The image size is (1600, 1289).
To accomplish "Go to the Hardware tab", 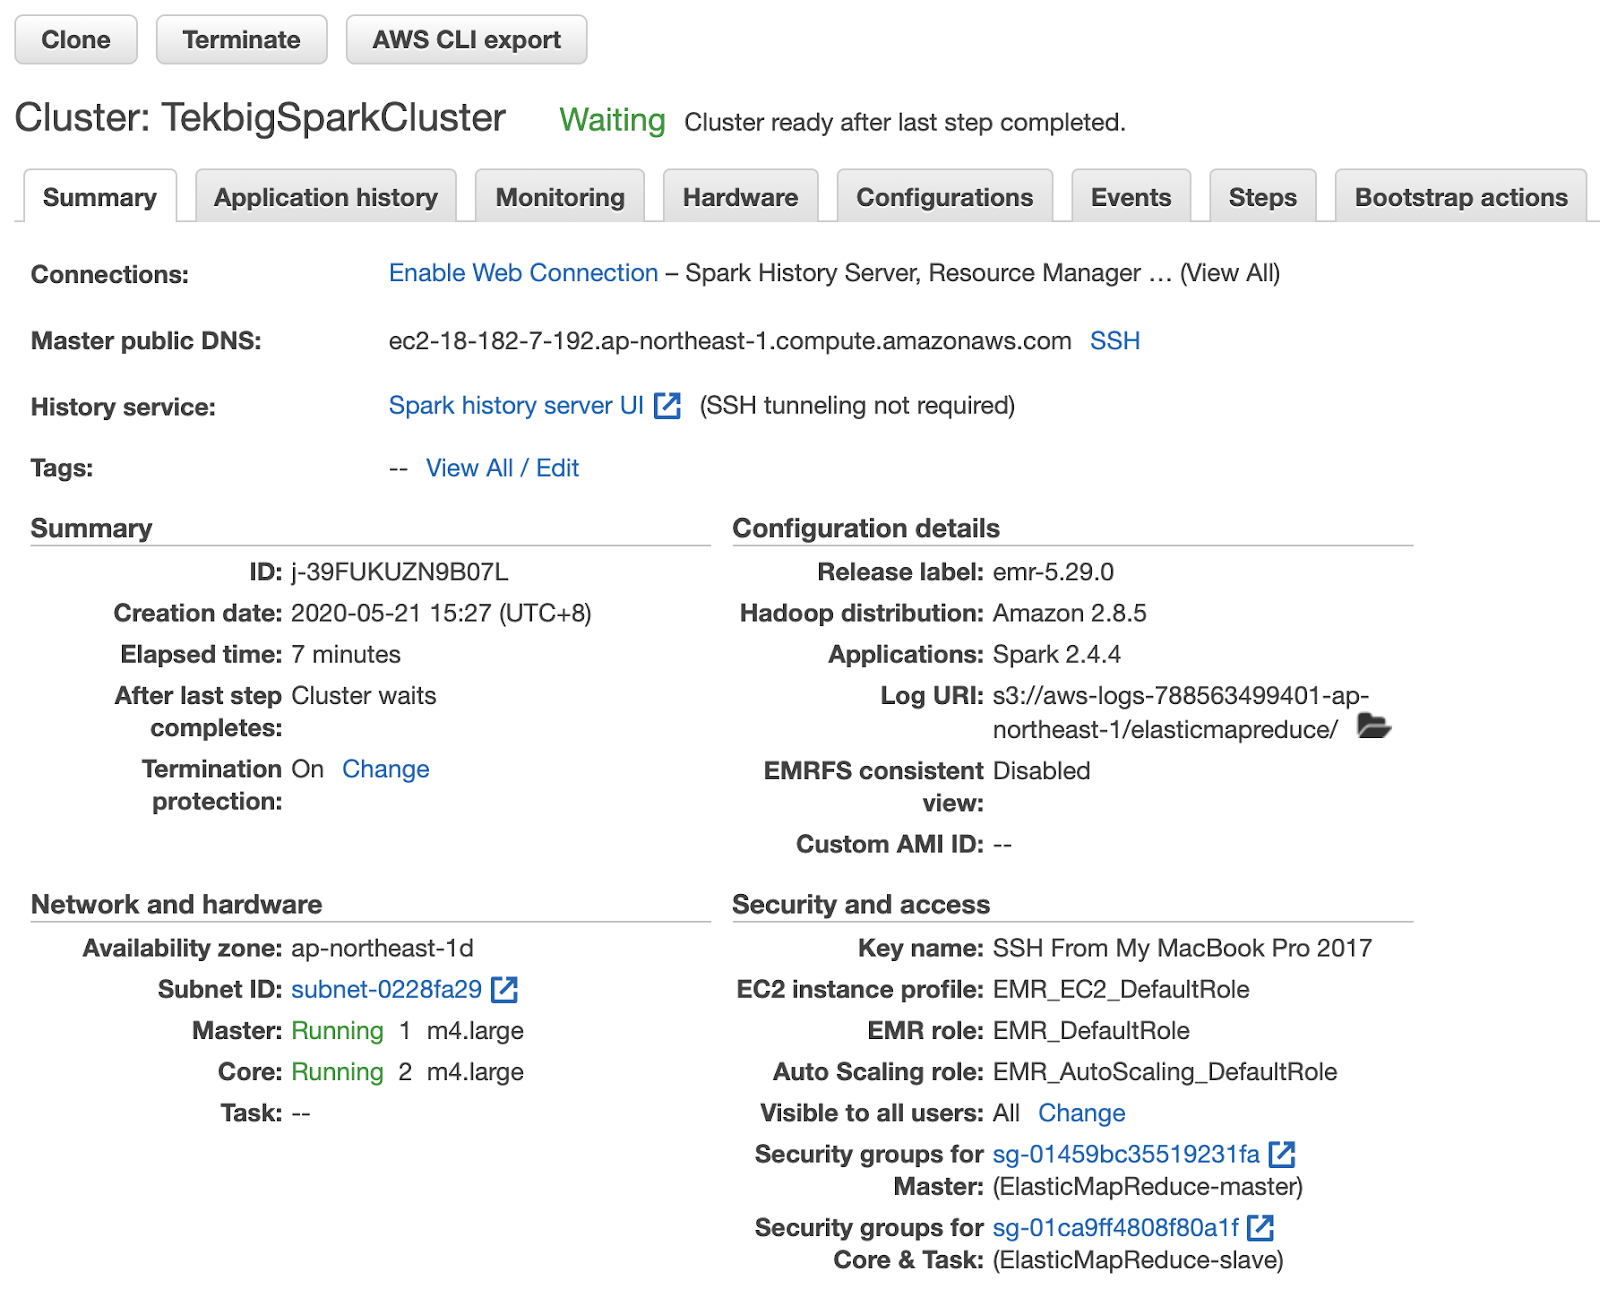I will tap(741, 196).
